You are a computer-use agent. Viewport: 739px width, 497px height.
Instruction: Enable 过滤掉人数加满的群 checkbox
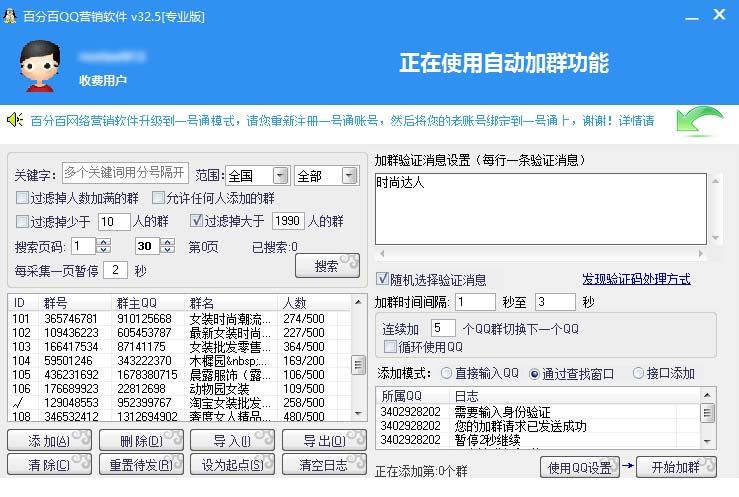(x=22, y=197)
